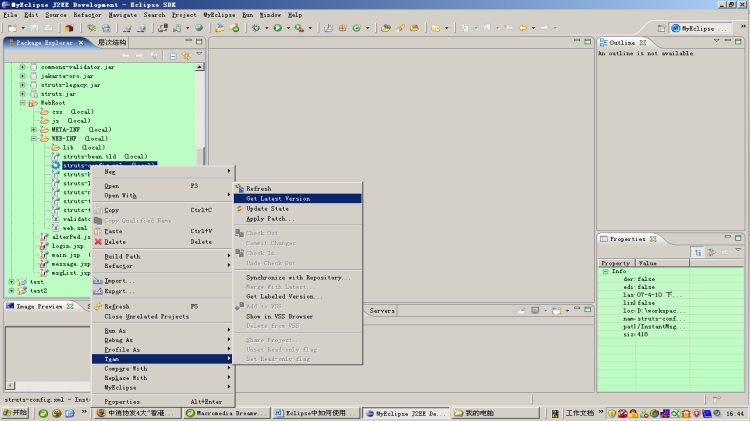Open the Compare With submenu
This screenshot has width=750, height=421.
[x=163, y=368]
